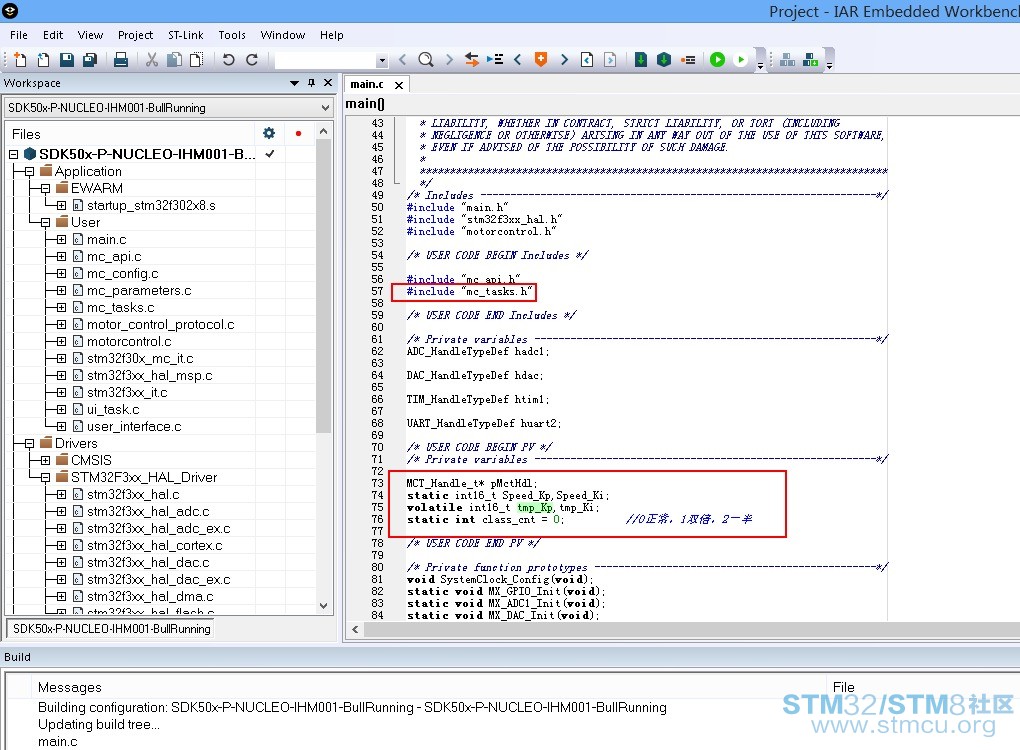Pin the Workspace panel

pos(312,83)
